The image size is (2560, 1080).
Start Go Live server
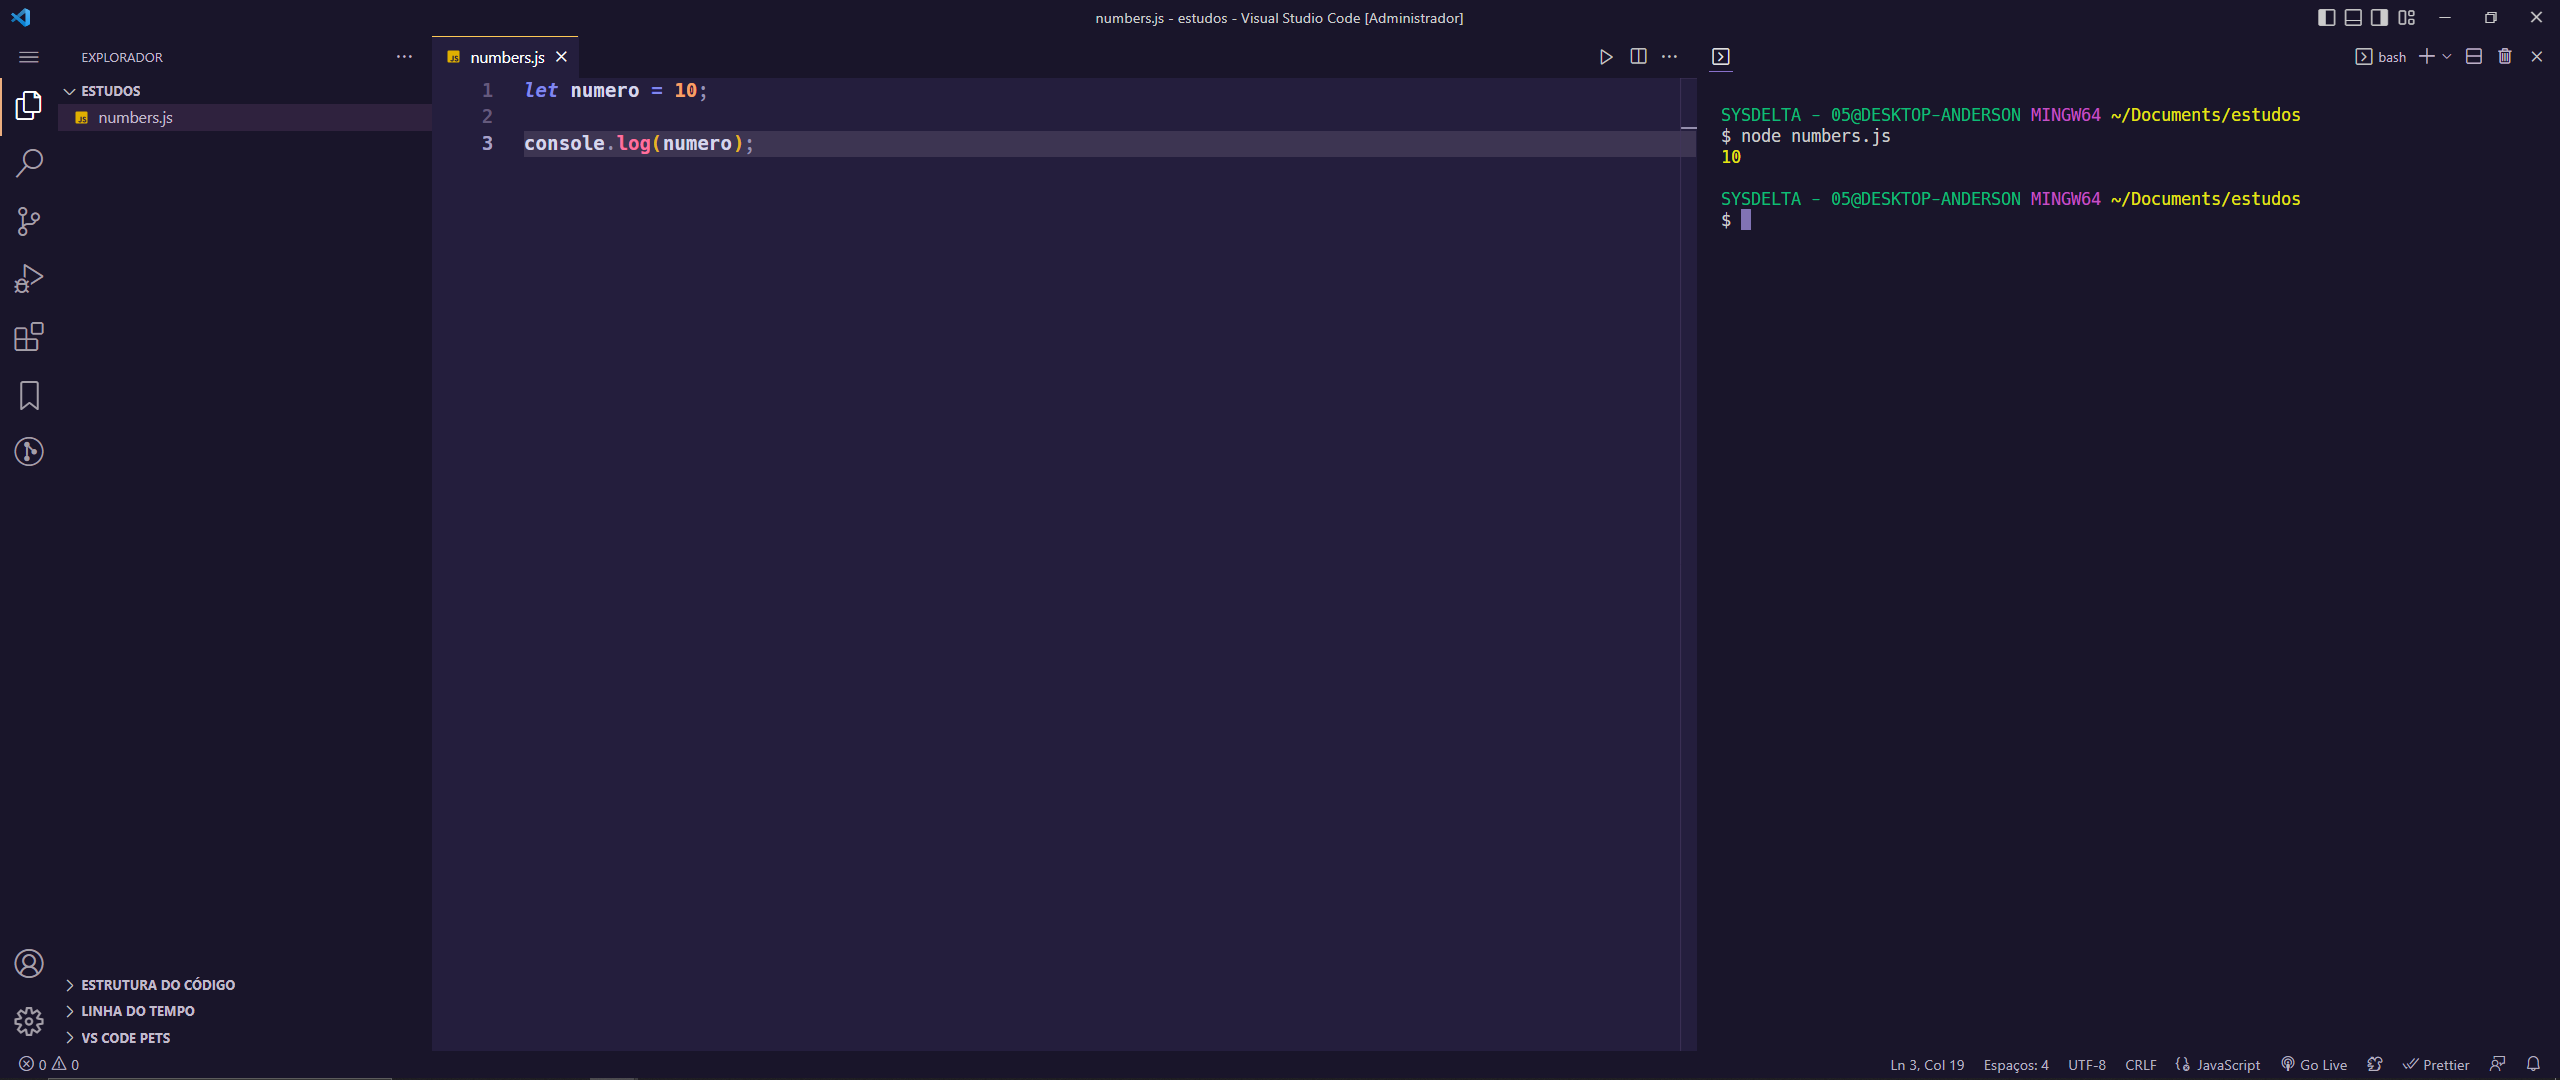(2314, 1065)
